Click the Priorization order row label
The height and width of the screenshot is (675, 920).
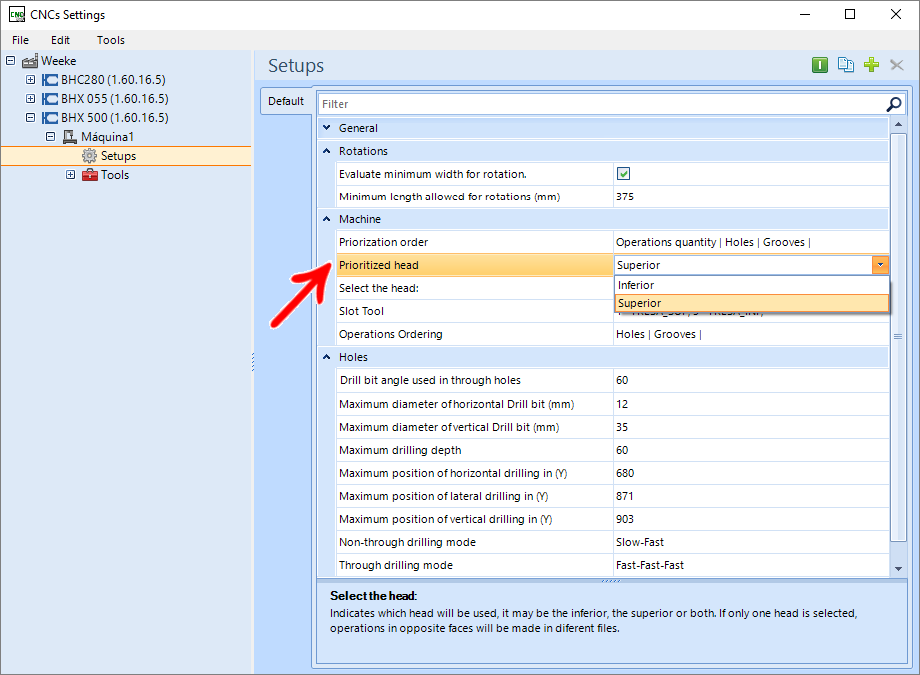pos(384,242)
